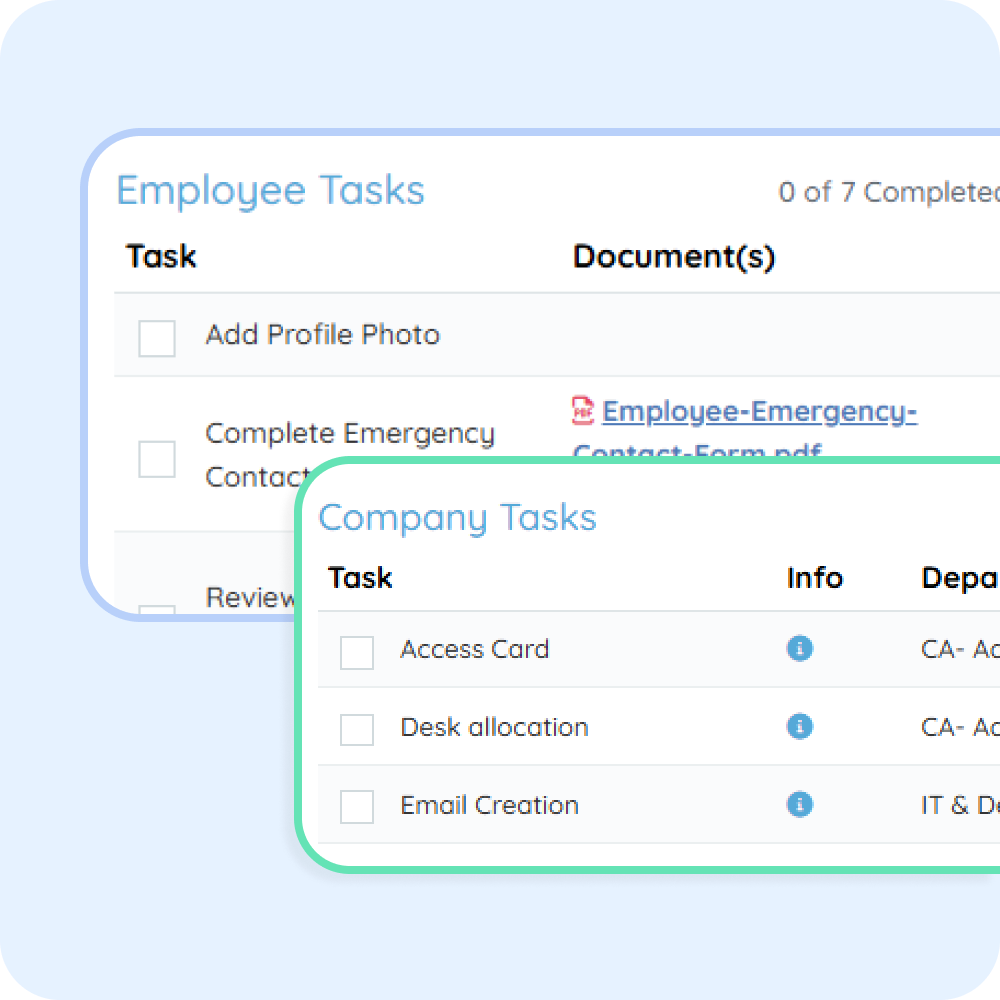
Task: Click Task header in Company Tasks
Action: coord(360,578)
